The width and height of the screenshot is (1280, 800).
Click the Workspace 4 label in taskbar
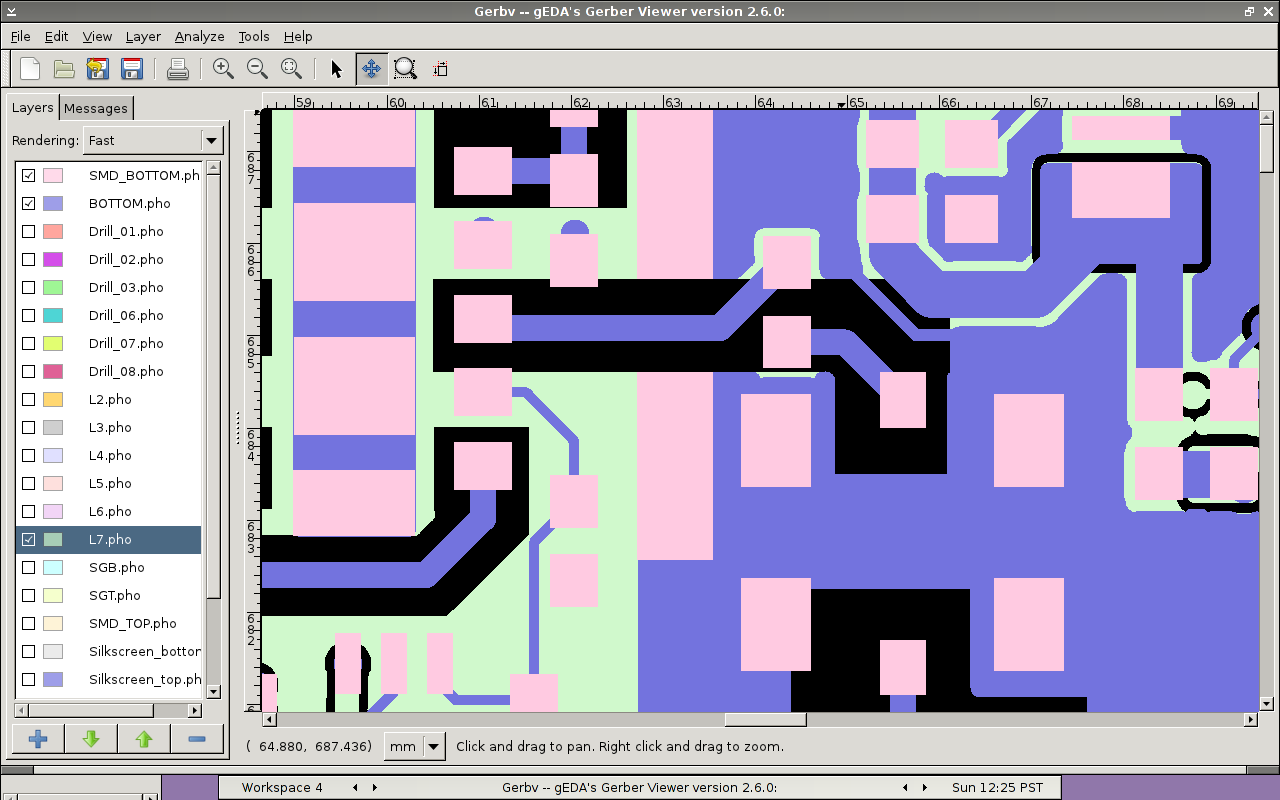point(282,787)
